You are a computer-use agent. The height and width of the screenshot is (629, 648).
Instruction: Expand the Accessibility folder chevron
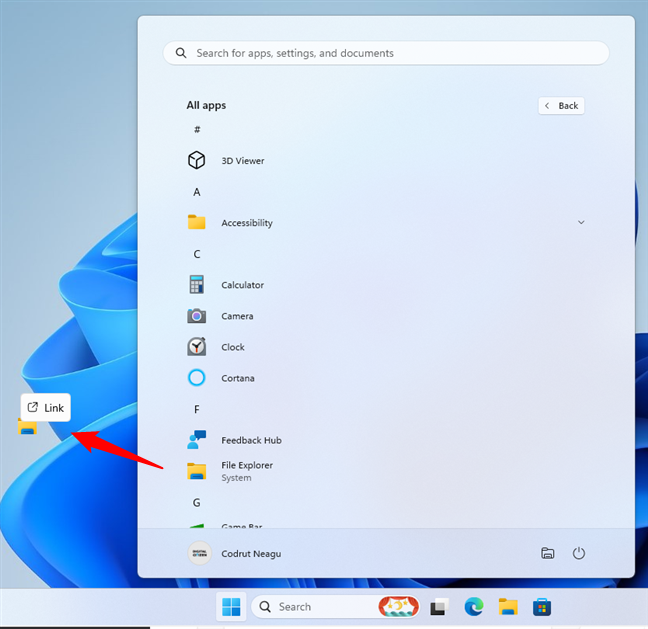[581, 222]
